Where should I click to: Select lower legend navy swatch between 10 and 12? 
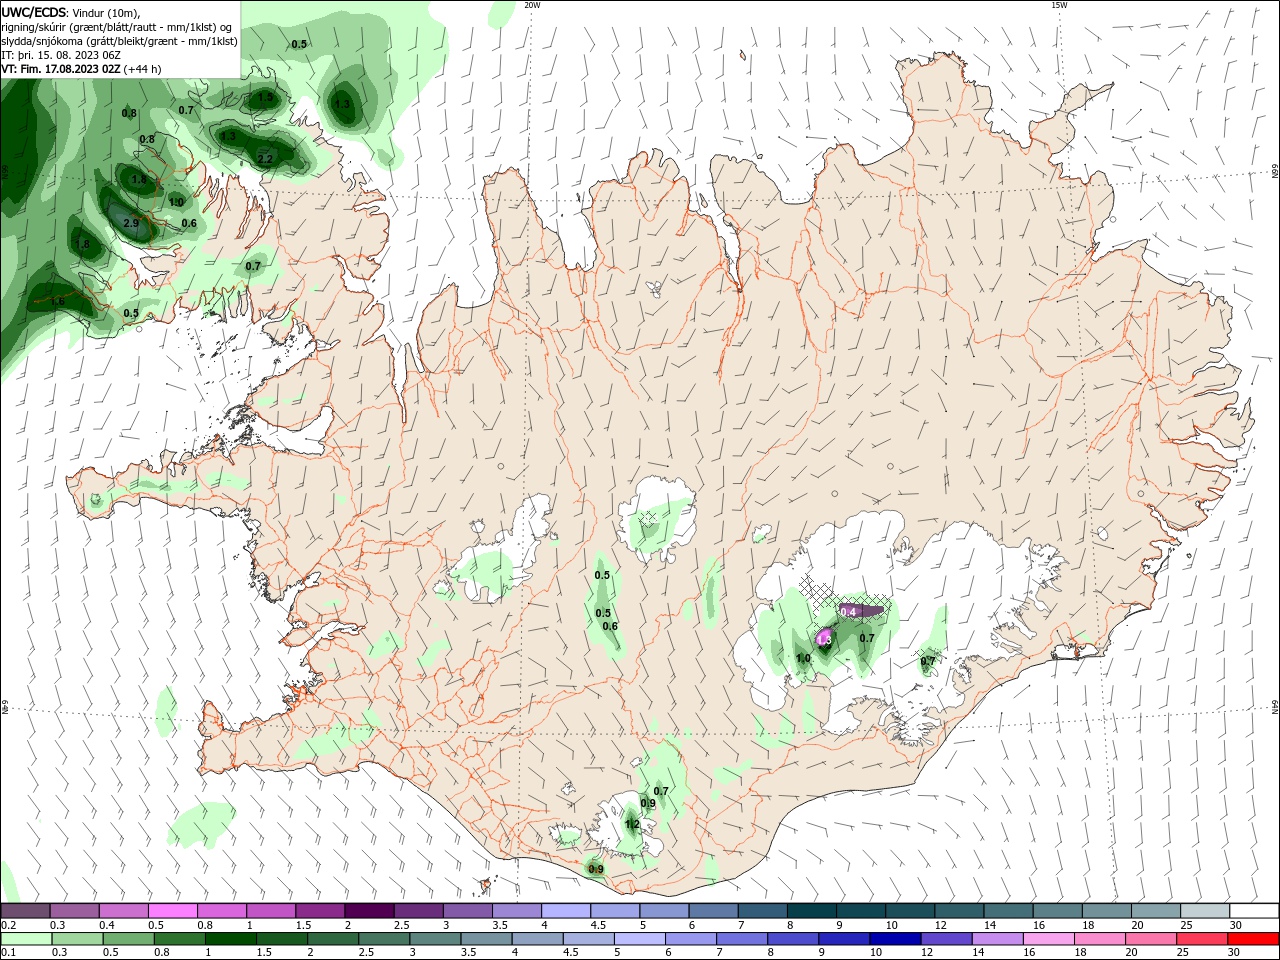[x=894, y=939]
